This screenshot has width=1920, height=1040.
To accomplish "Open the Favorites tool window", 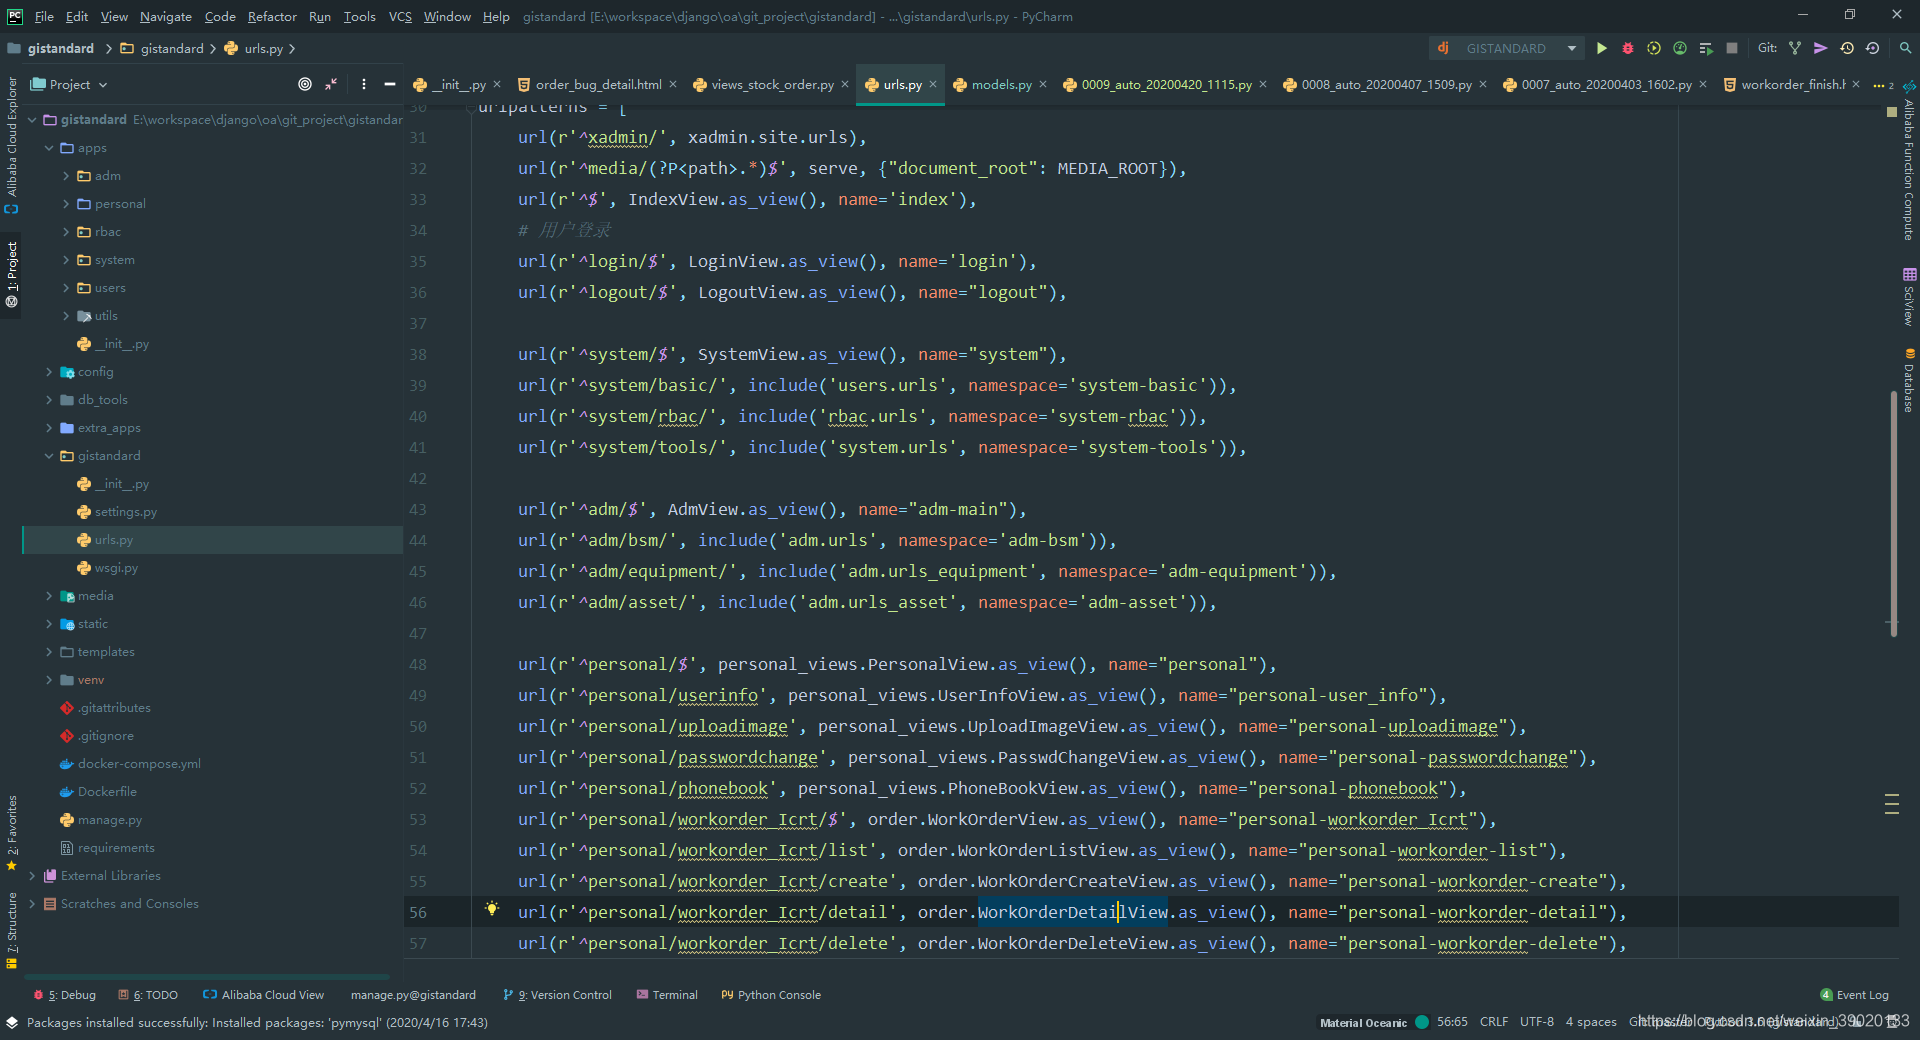I will tap(12, 833).
